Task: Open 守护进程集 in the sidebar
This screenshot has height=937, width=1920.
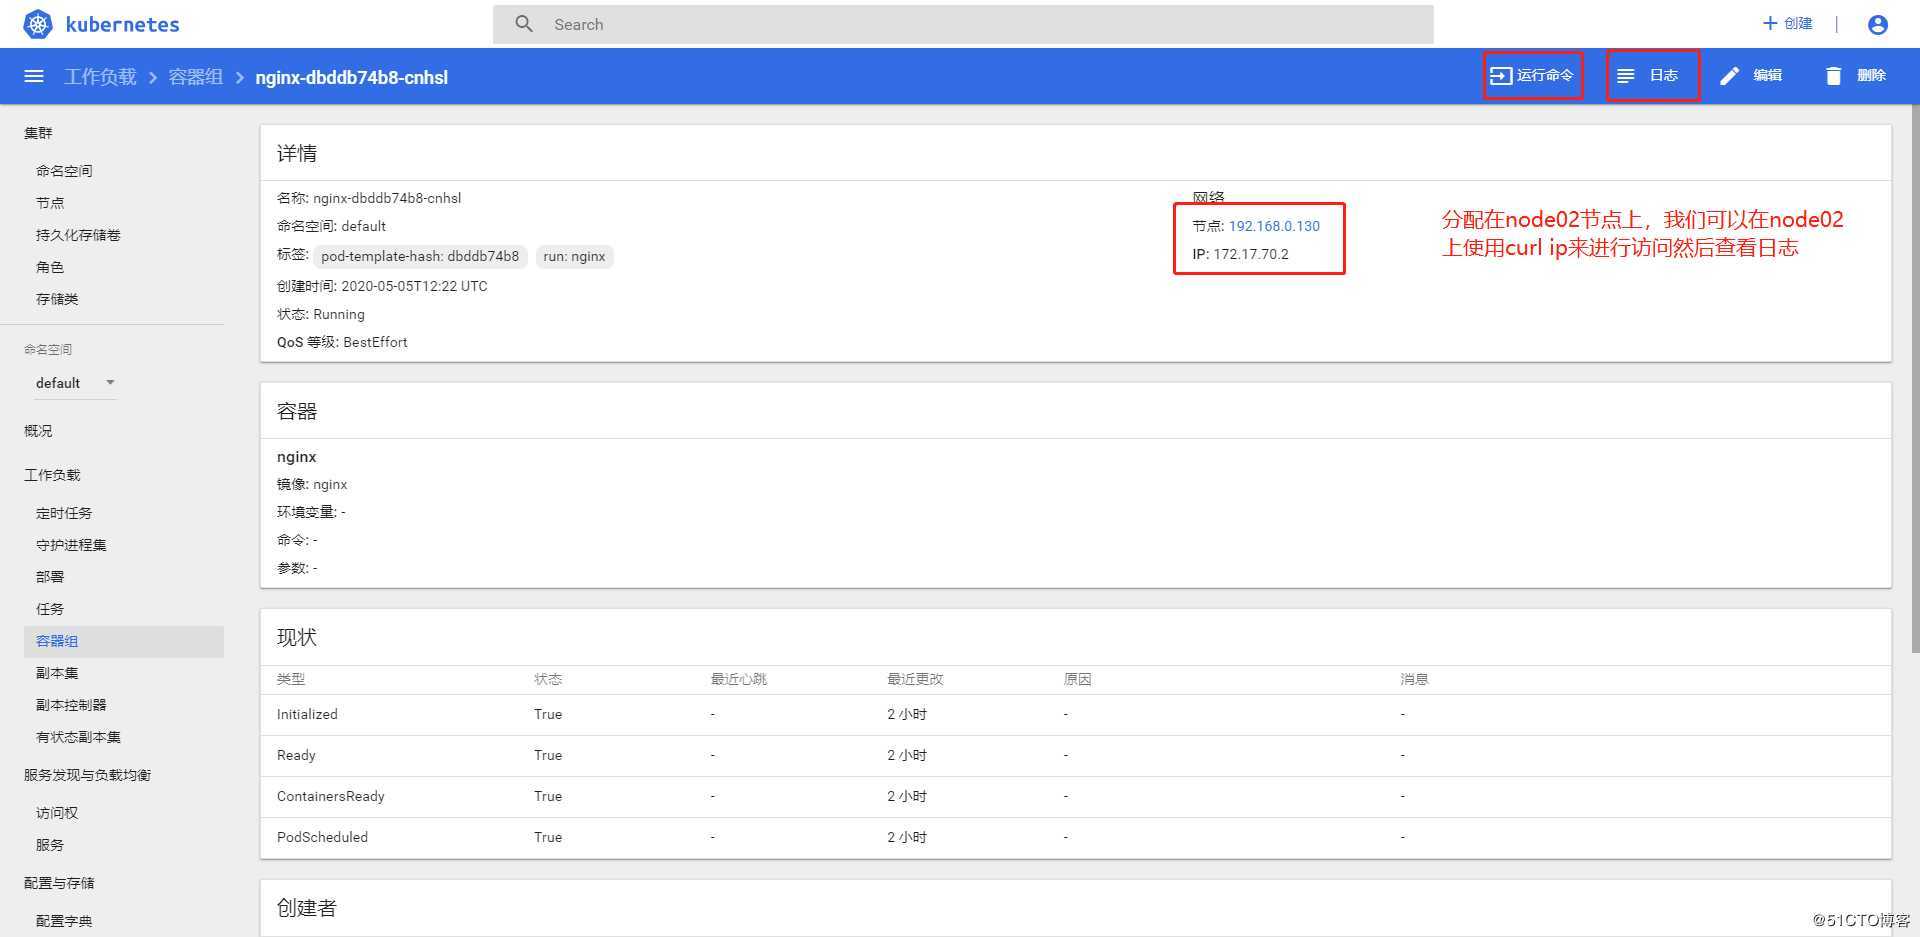Action: [71, 545]
